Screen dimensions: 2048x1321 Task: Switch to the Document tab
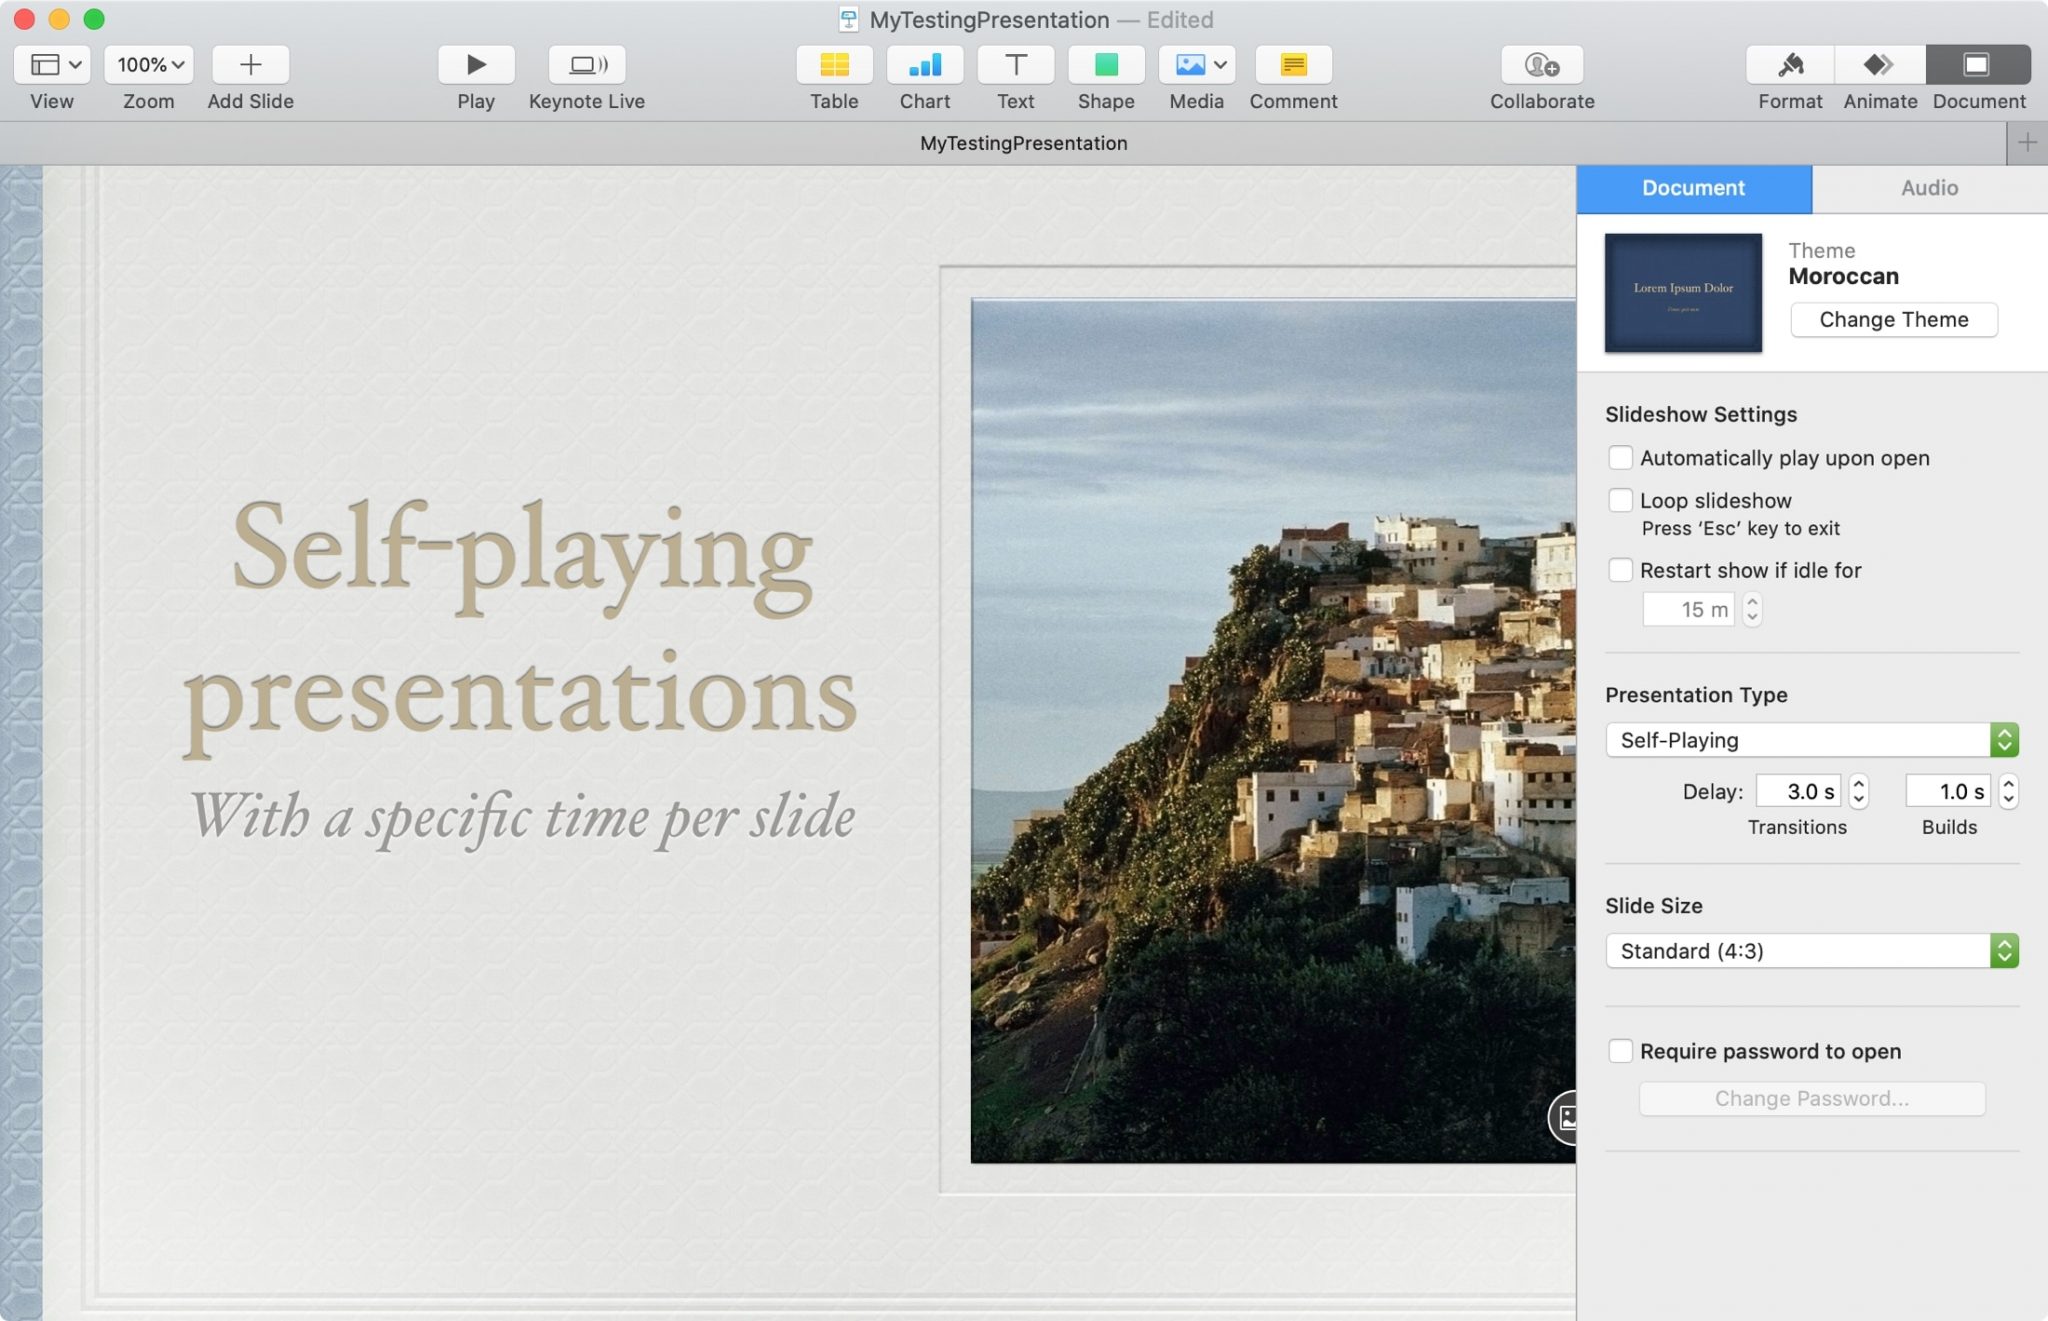pyautogui.click(x=1693, y=187)
